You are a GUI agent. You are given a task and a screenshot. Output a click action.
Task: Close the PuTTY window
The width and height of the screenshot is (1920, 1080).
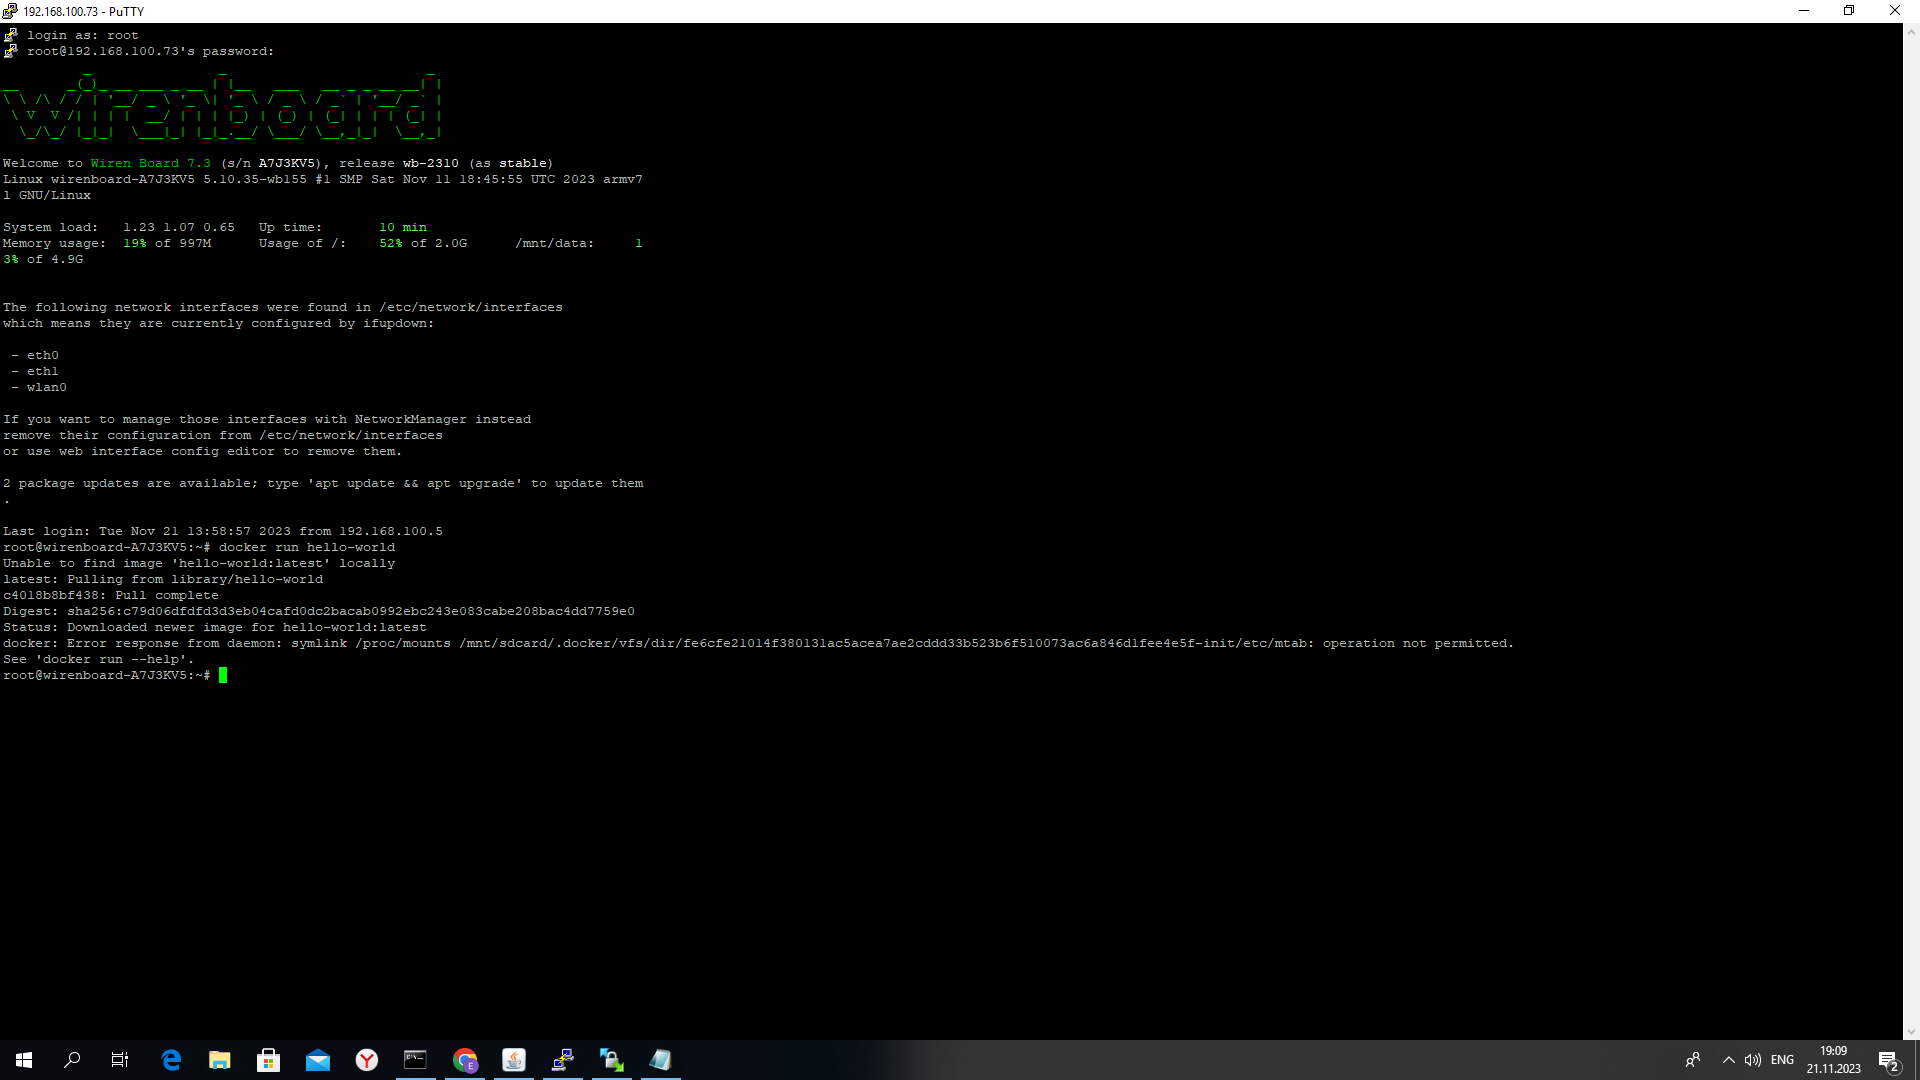tap(1895, 11)
